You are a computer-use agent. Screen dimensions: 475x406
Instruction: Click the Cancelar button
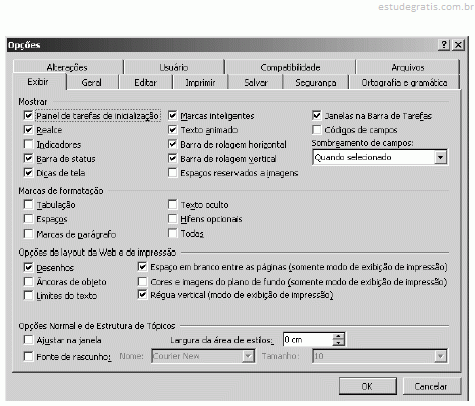431,386
